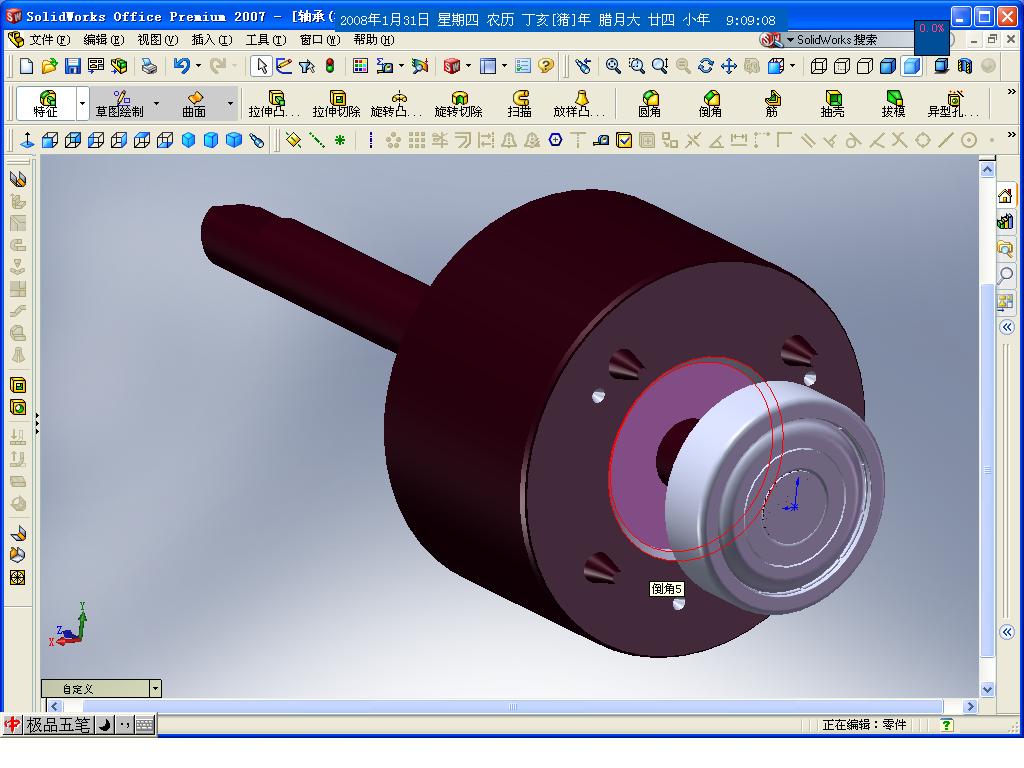Open the 自定义 dropdown at bottom left
The height and width of the screenshot is (768, 1024).
pos(156,688)
